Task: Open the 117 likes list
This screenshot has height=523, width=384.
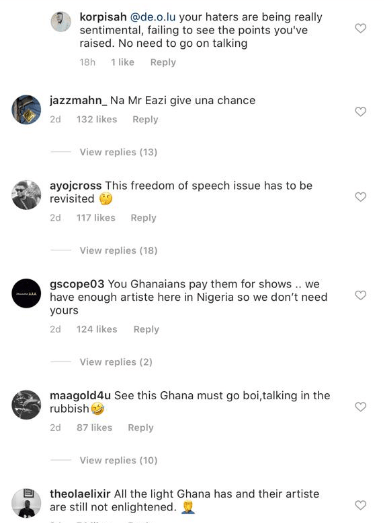Action: pyautogui.click(x=96, y=218)
